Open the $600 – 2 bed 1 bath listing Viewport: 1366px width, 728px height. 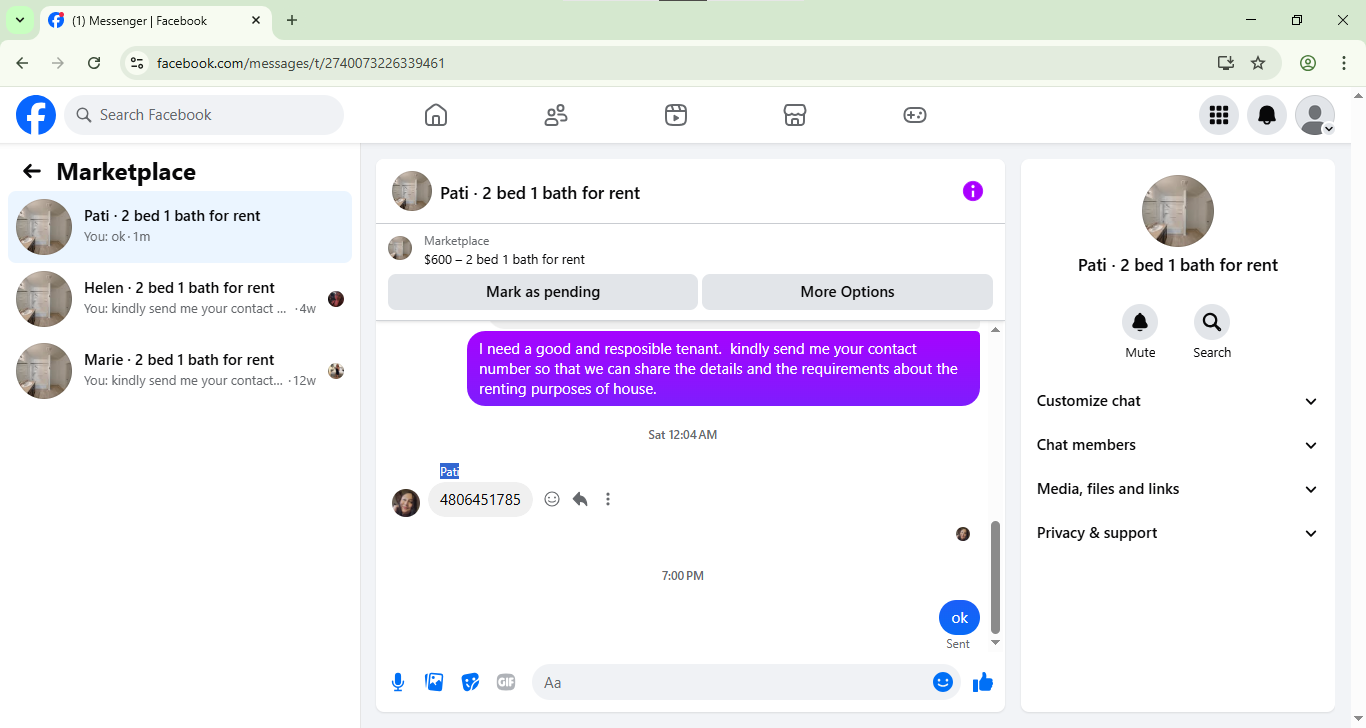coord(504,259)
